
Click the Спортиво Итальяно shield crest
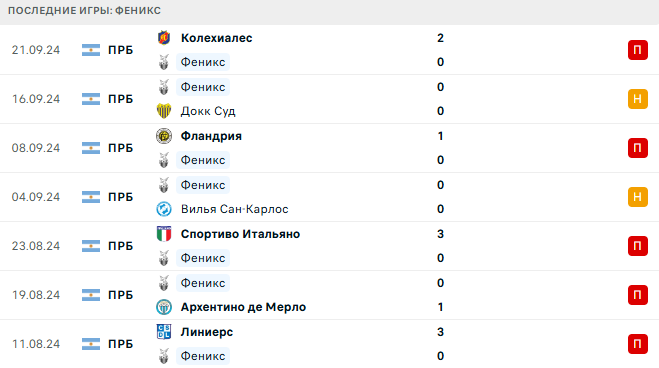point(164,234)
